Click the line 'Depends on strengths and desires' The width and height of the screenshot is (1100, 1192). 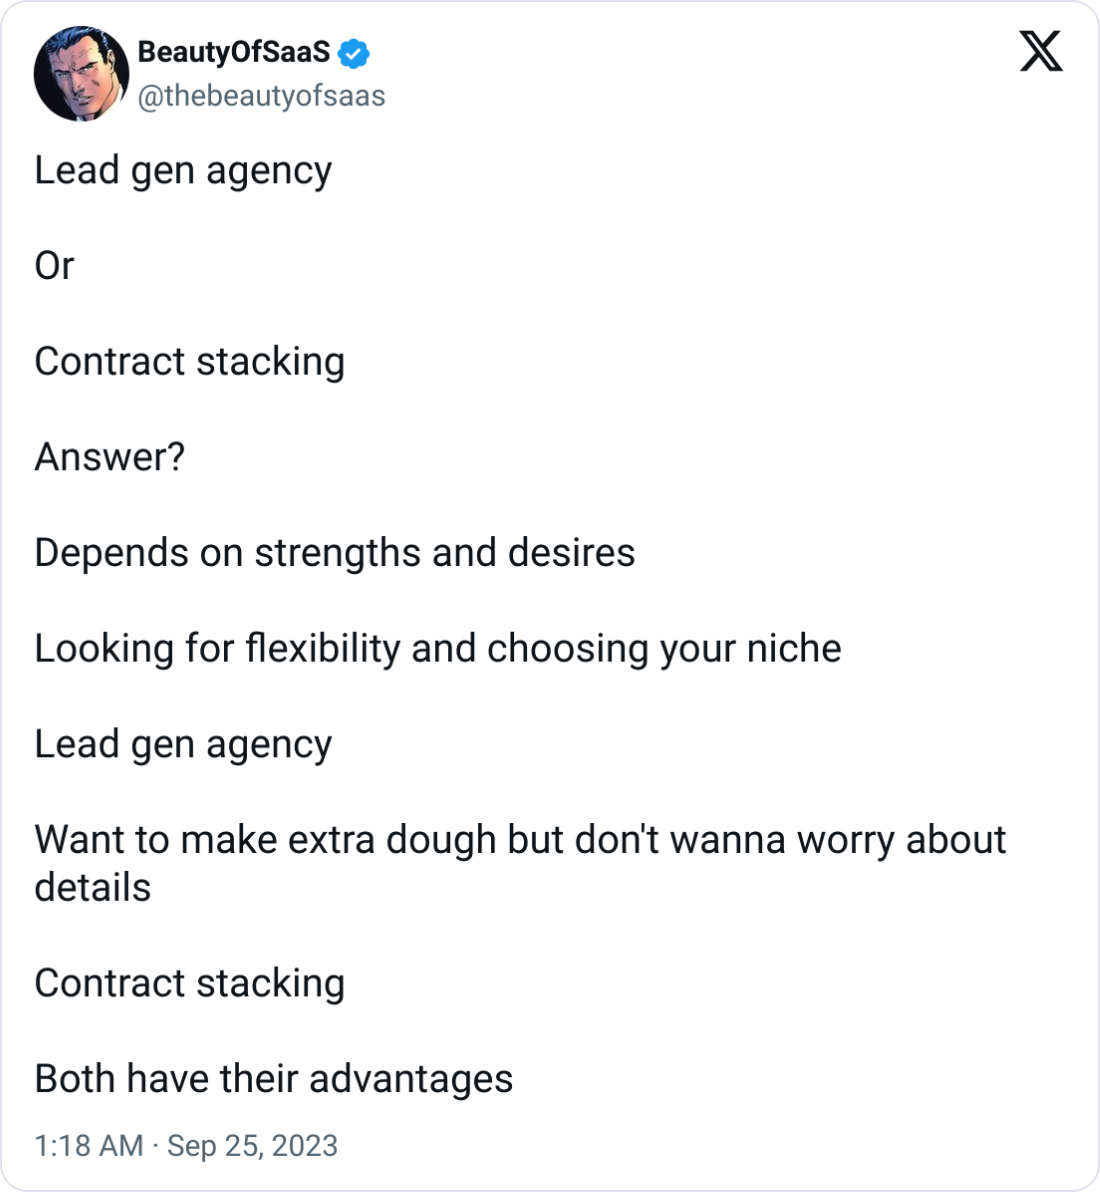pyautogui.click(x=334, y=552)
